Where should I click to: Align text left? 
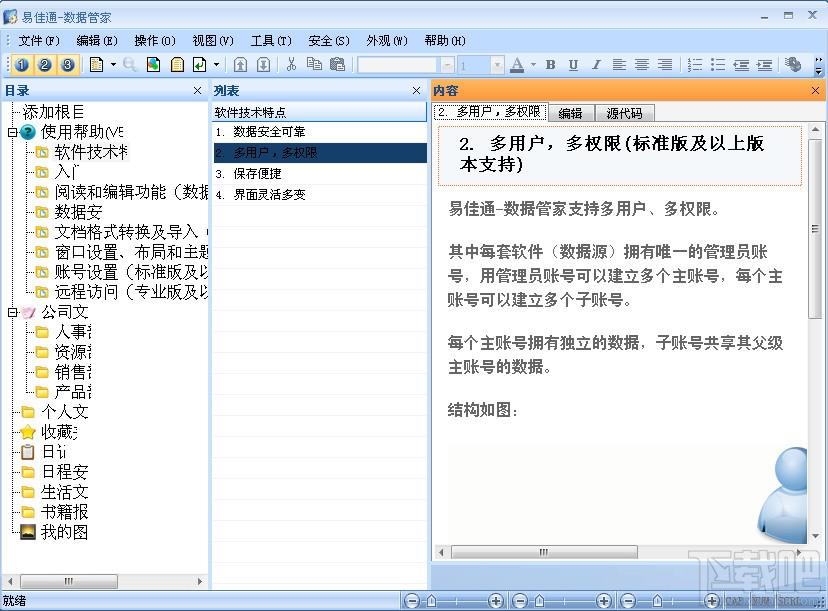pos(619,65)
